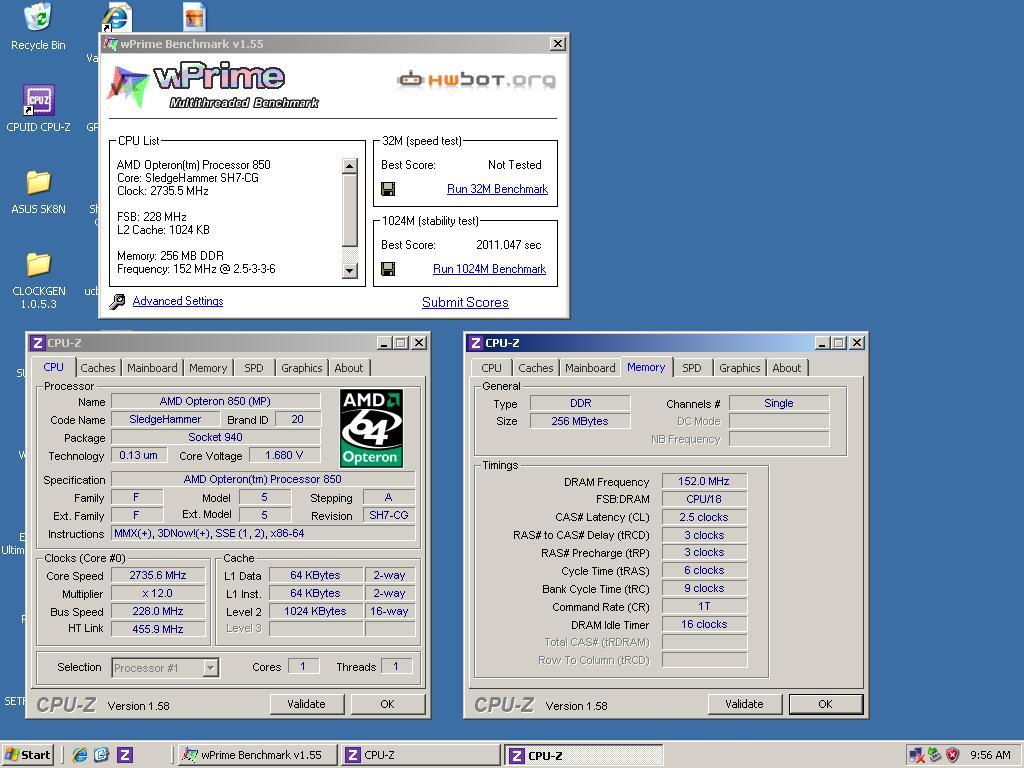Click the AMD 64 Opteron logo
This screenshot has width=1024, height=768.
(371, 428)
